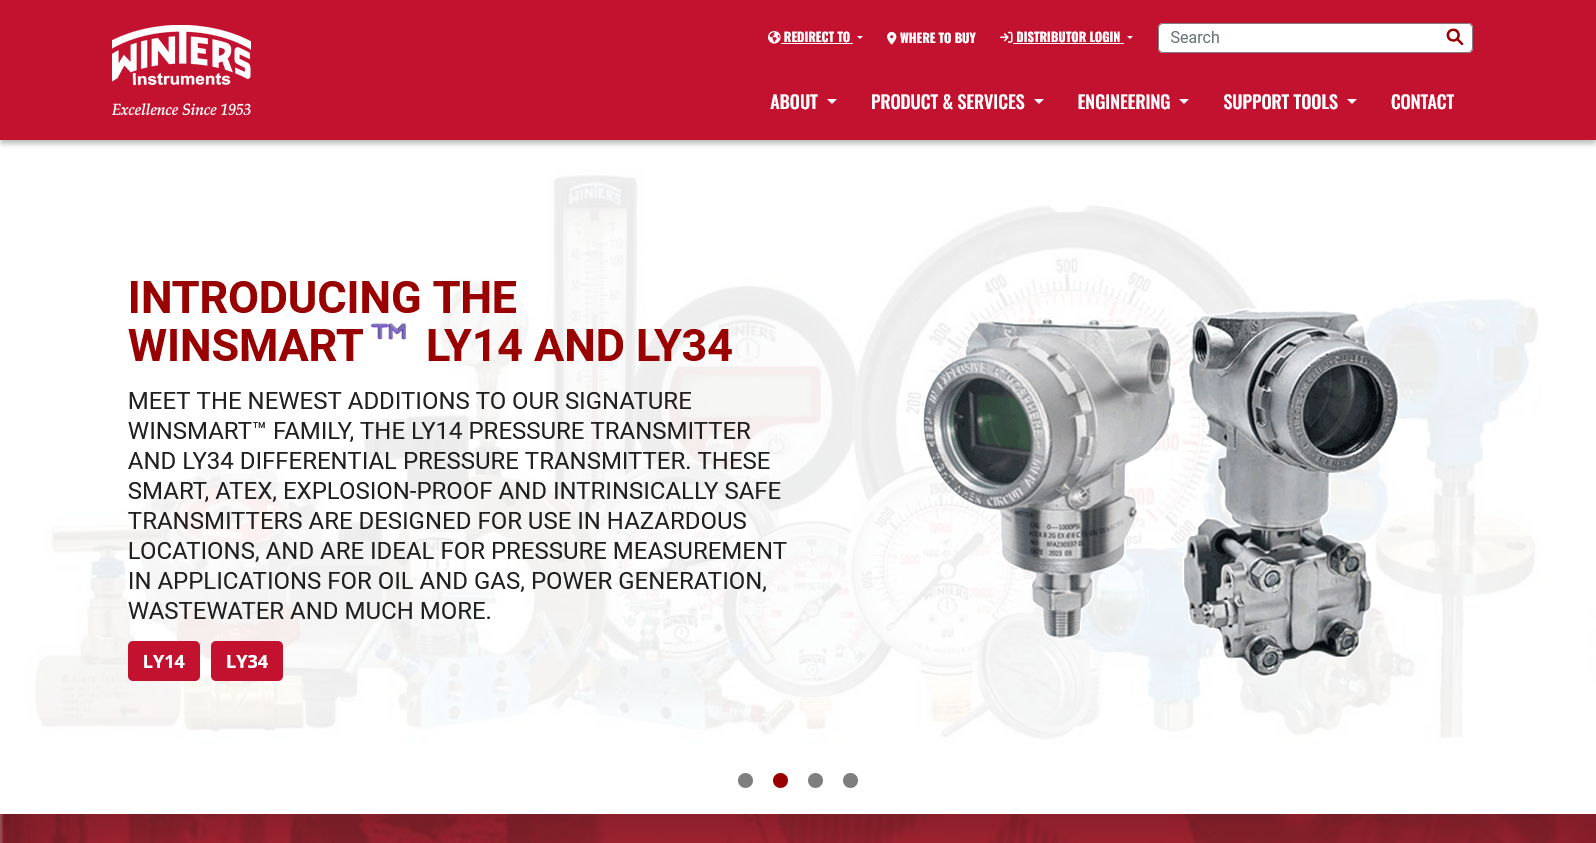This screenshot has width=1596, height=843.
Task: Click the LY34 button
Action: pos(247,661)
